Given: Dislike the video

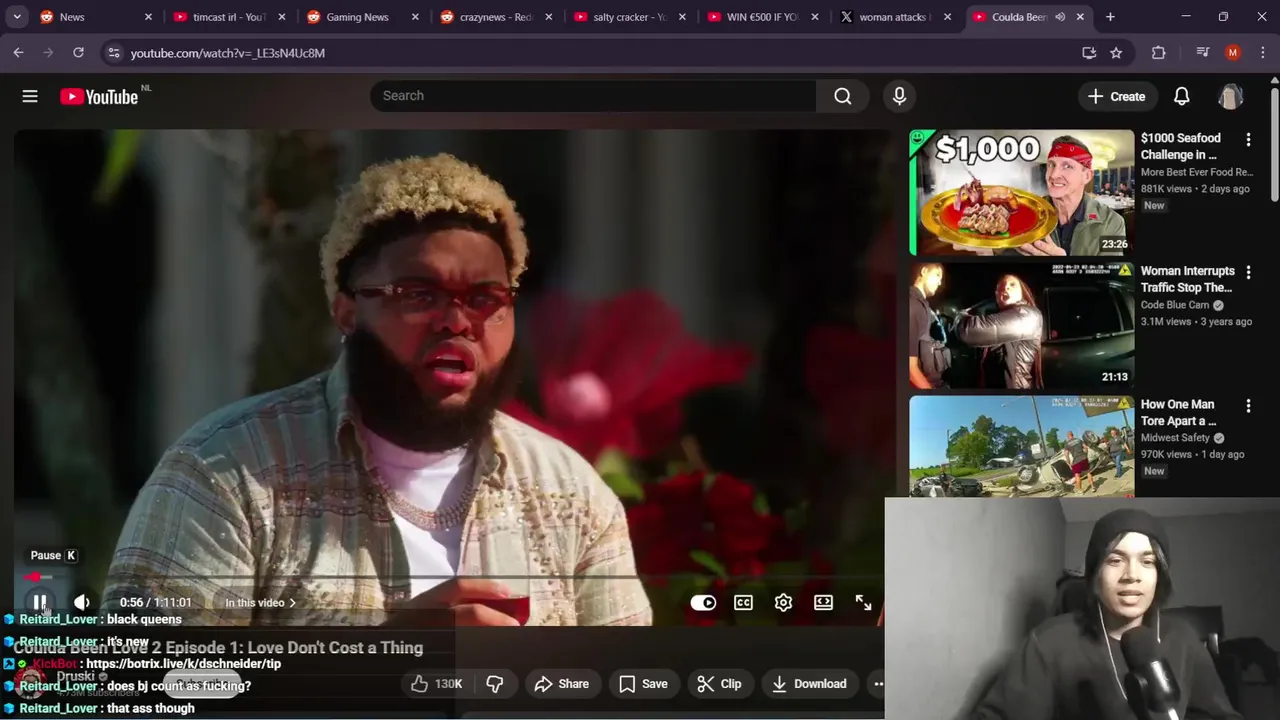Looking at the screenshot, I should point(495,684).
